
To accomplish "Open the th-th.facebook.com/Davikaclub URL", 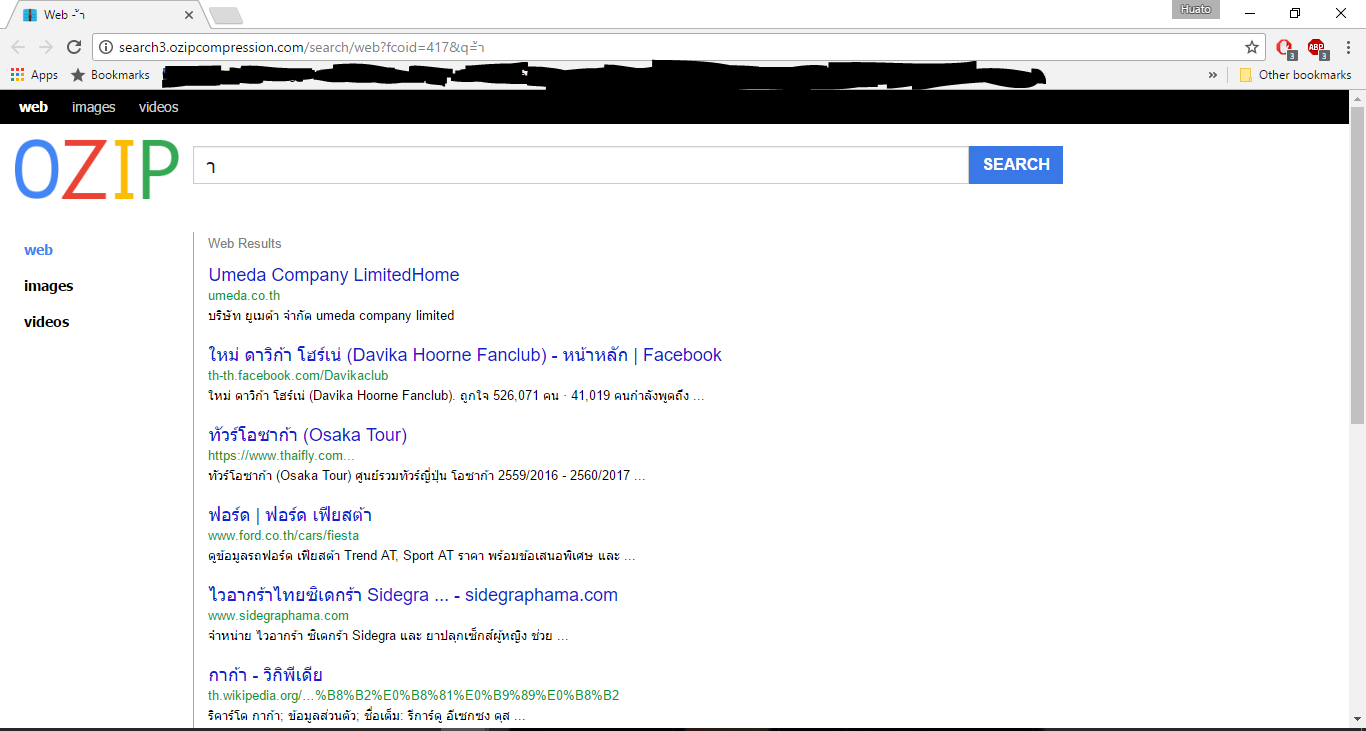I will click(x=298, y=376).
